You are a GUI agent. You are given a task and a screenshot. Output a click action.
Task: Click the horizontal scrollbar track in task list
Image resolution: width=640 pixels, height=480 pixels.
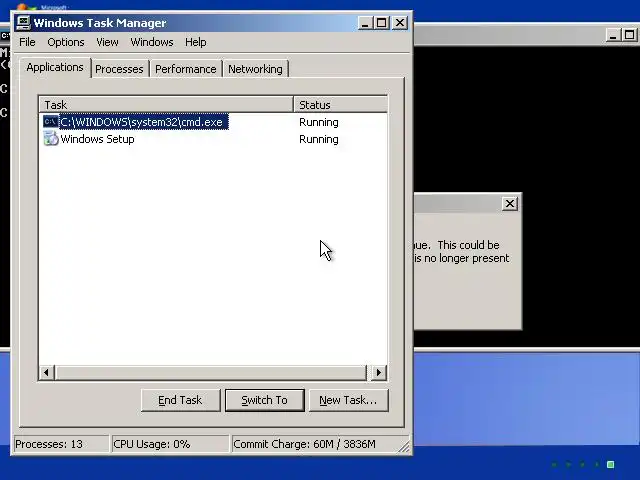pos(211,372)
